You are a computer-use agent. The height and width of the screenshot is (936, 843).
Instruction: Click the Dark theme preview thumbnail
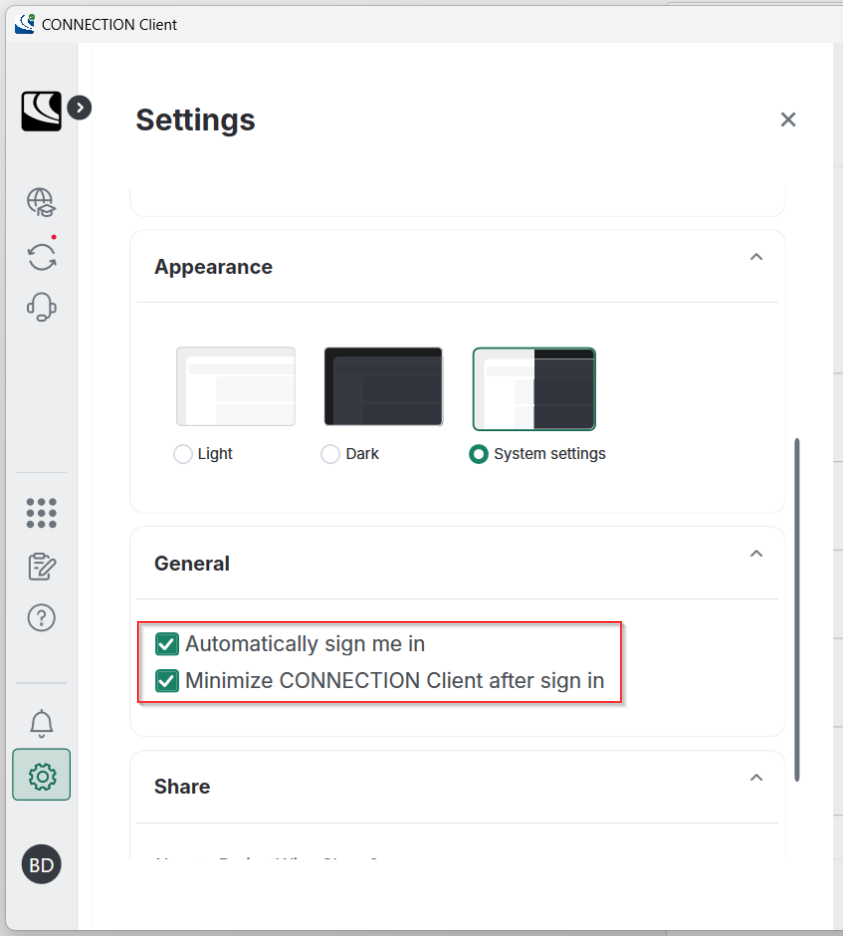[x=383, y=386]
